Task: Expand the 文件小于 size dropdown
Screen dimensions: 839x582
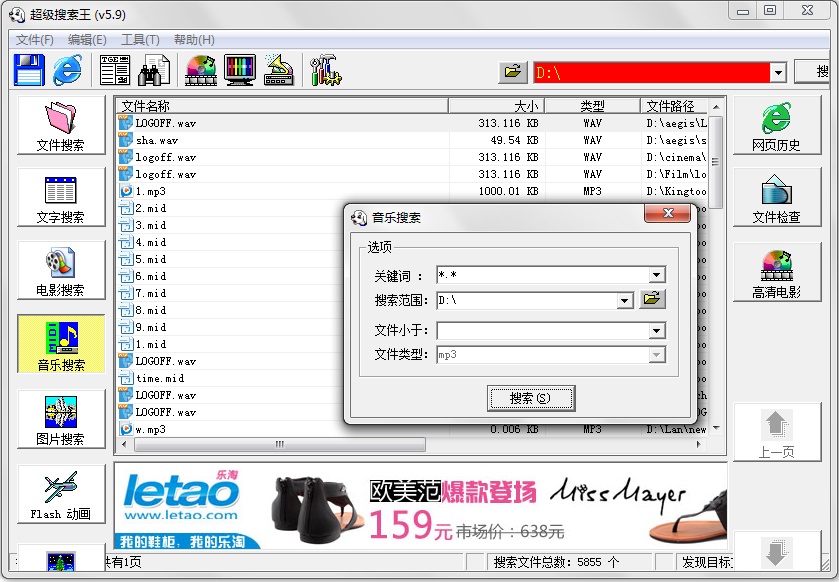Action: point(657,331)
